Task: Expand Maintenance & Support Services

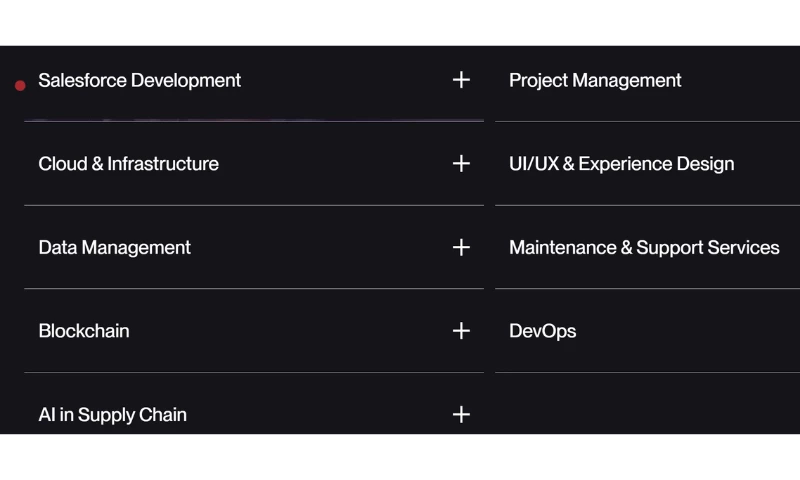Action: coord(644,247)
